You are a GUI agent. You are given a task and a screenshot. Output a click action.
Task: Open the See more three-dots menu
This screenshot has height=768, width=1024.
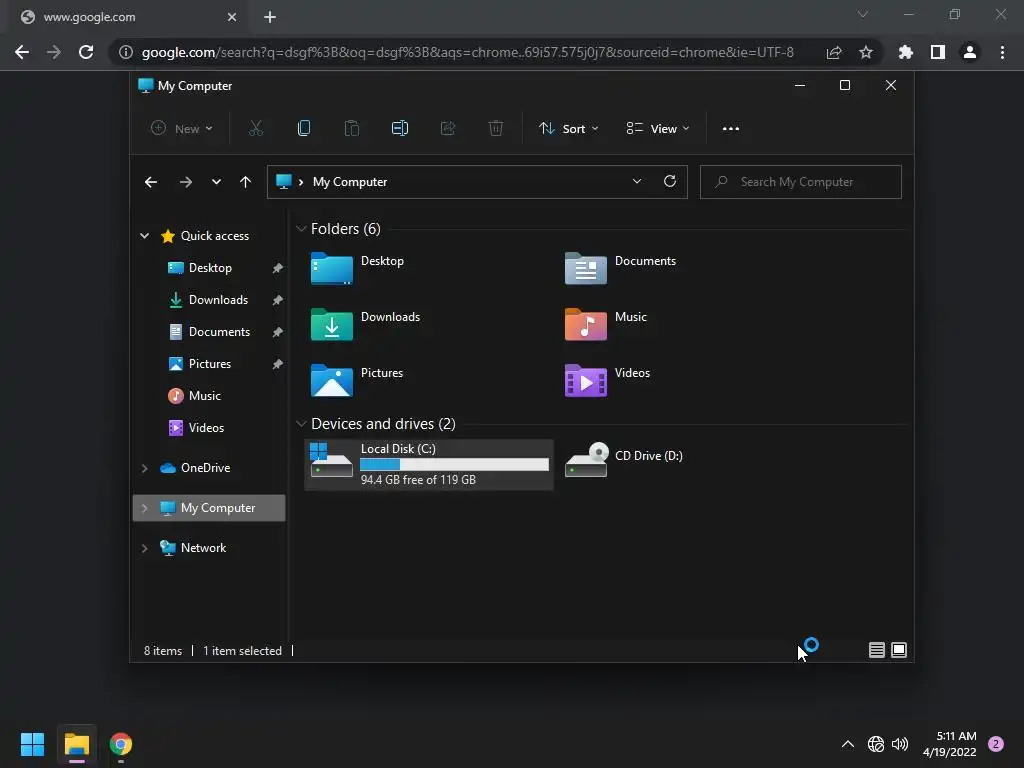click(x=731, y=129)
